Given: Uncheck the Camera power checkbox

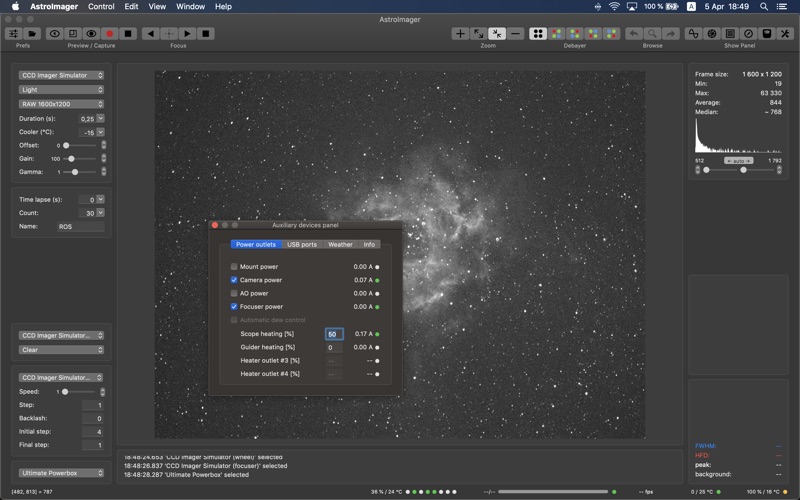Looking at the screenshot, I should point(234,280).
